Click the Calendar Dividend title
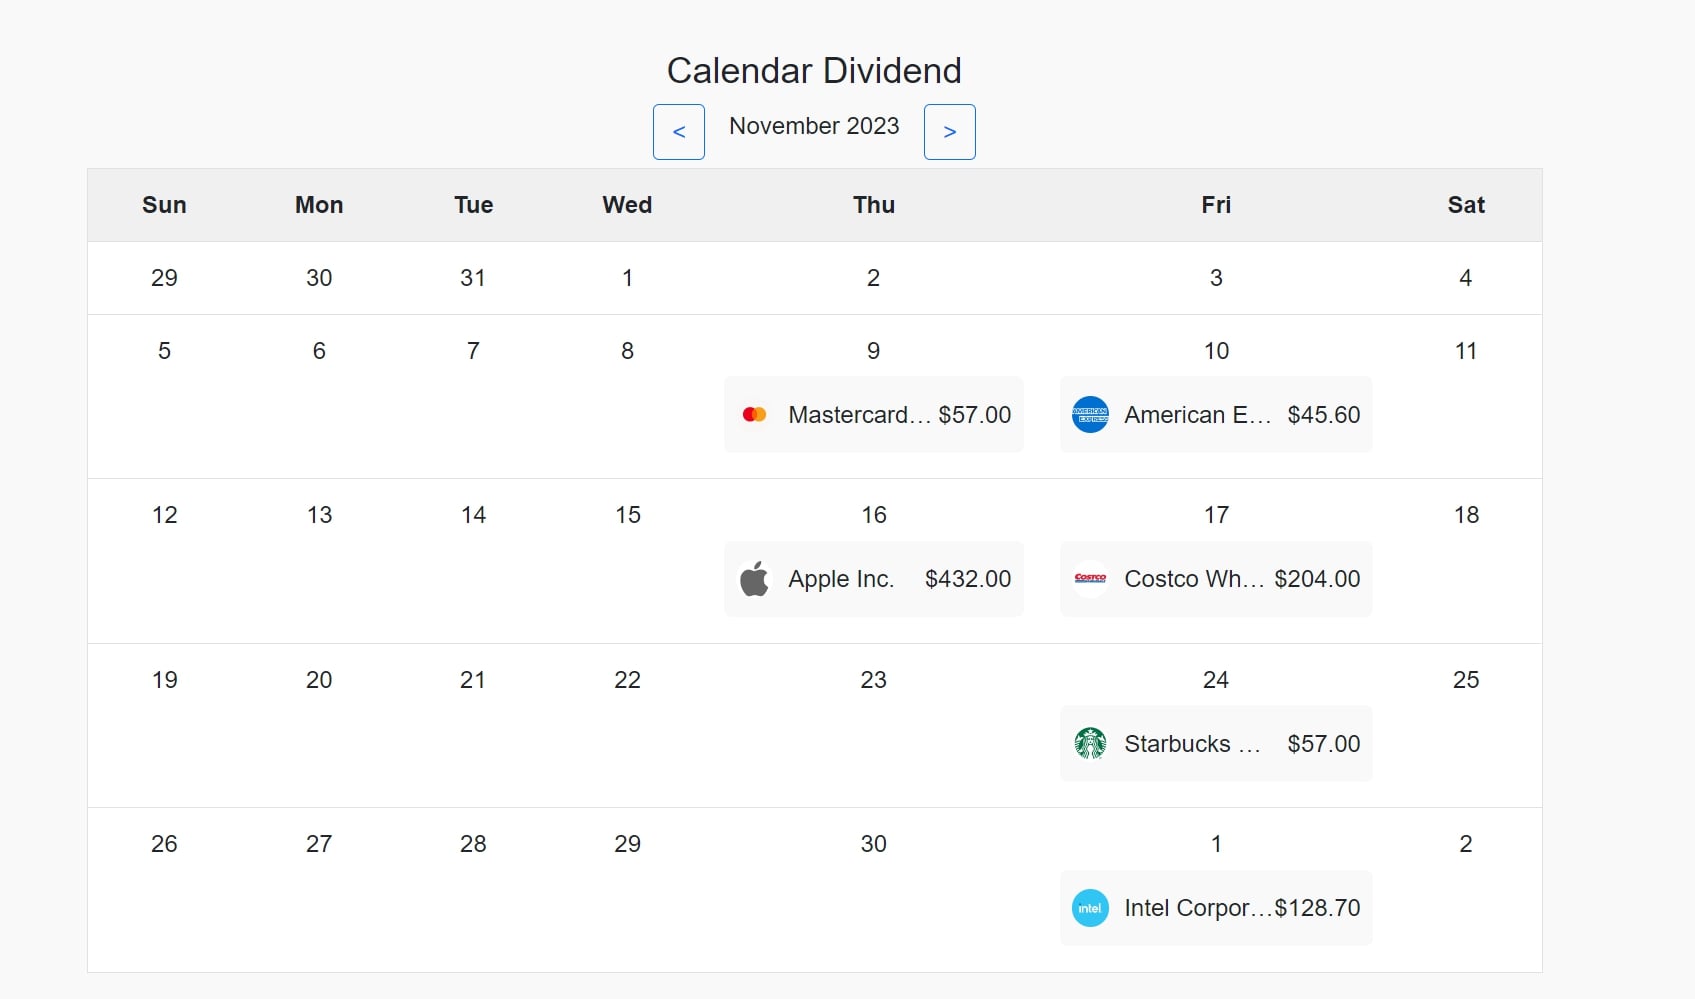 point(814,70)
